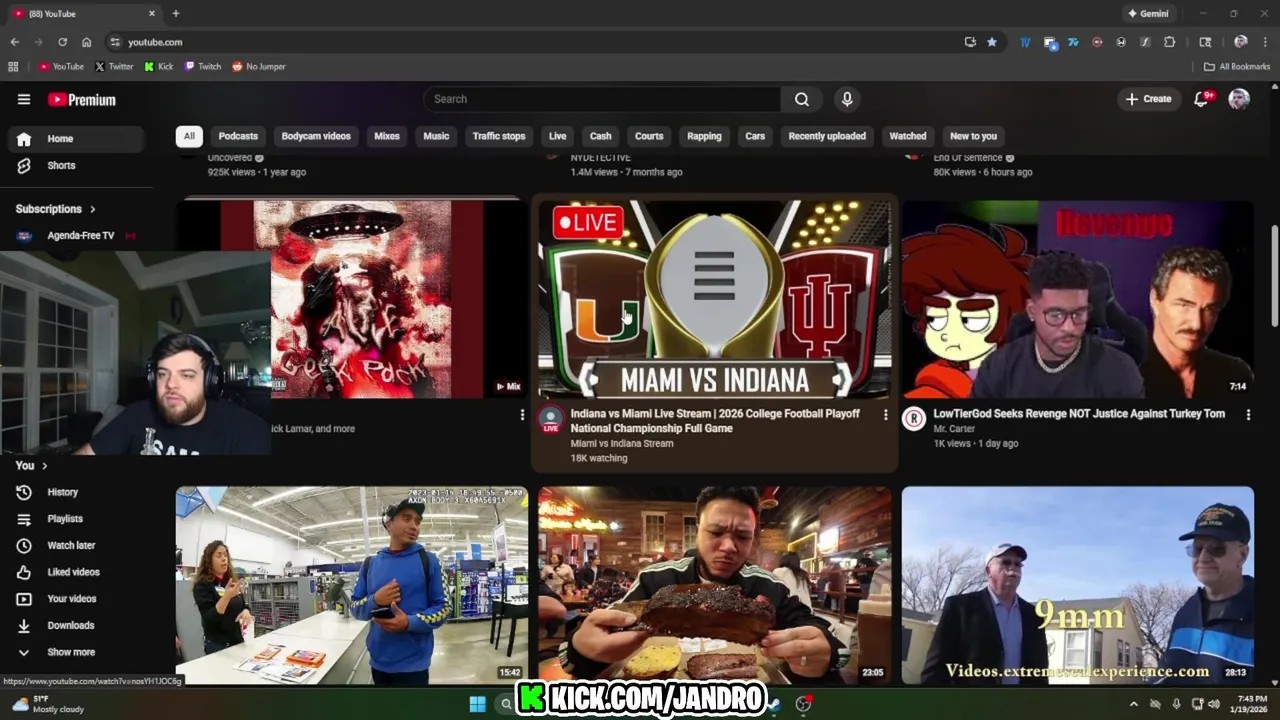
Task: Open Downloads in the sidebar
Action: click(x=70, y=625)
